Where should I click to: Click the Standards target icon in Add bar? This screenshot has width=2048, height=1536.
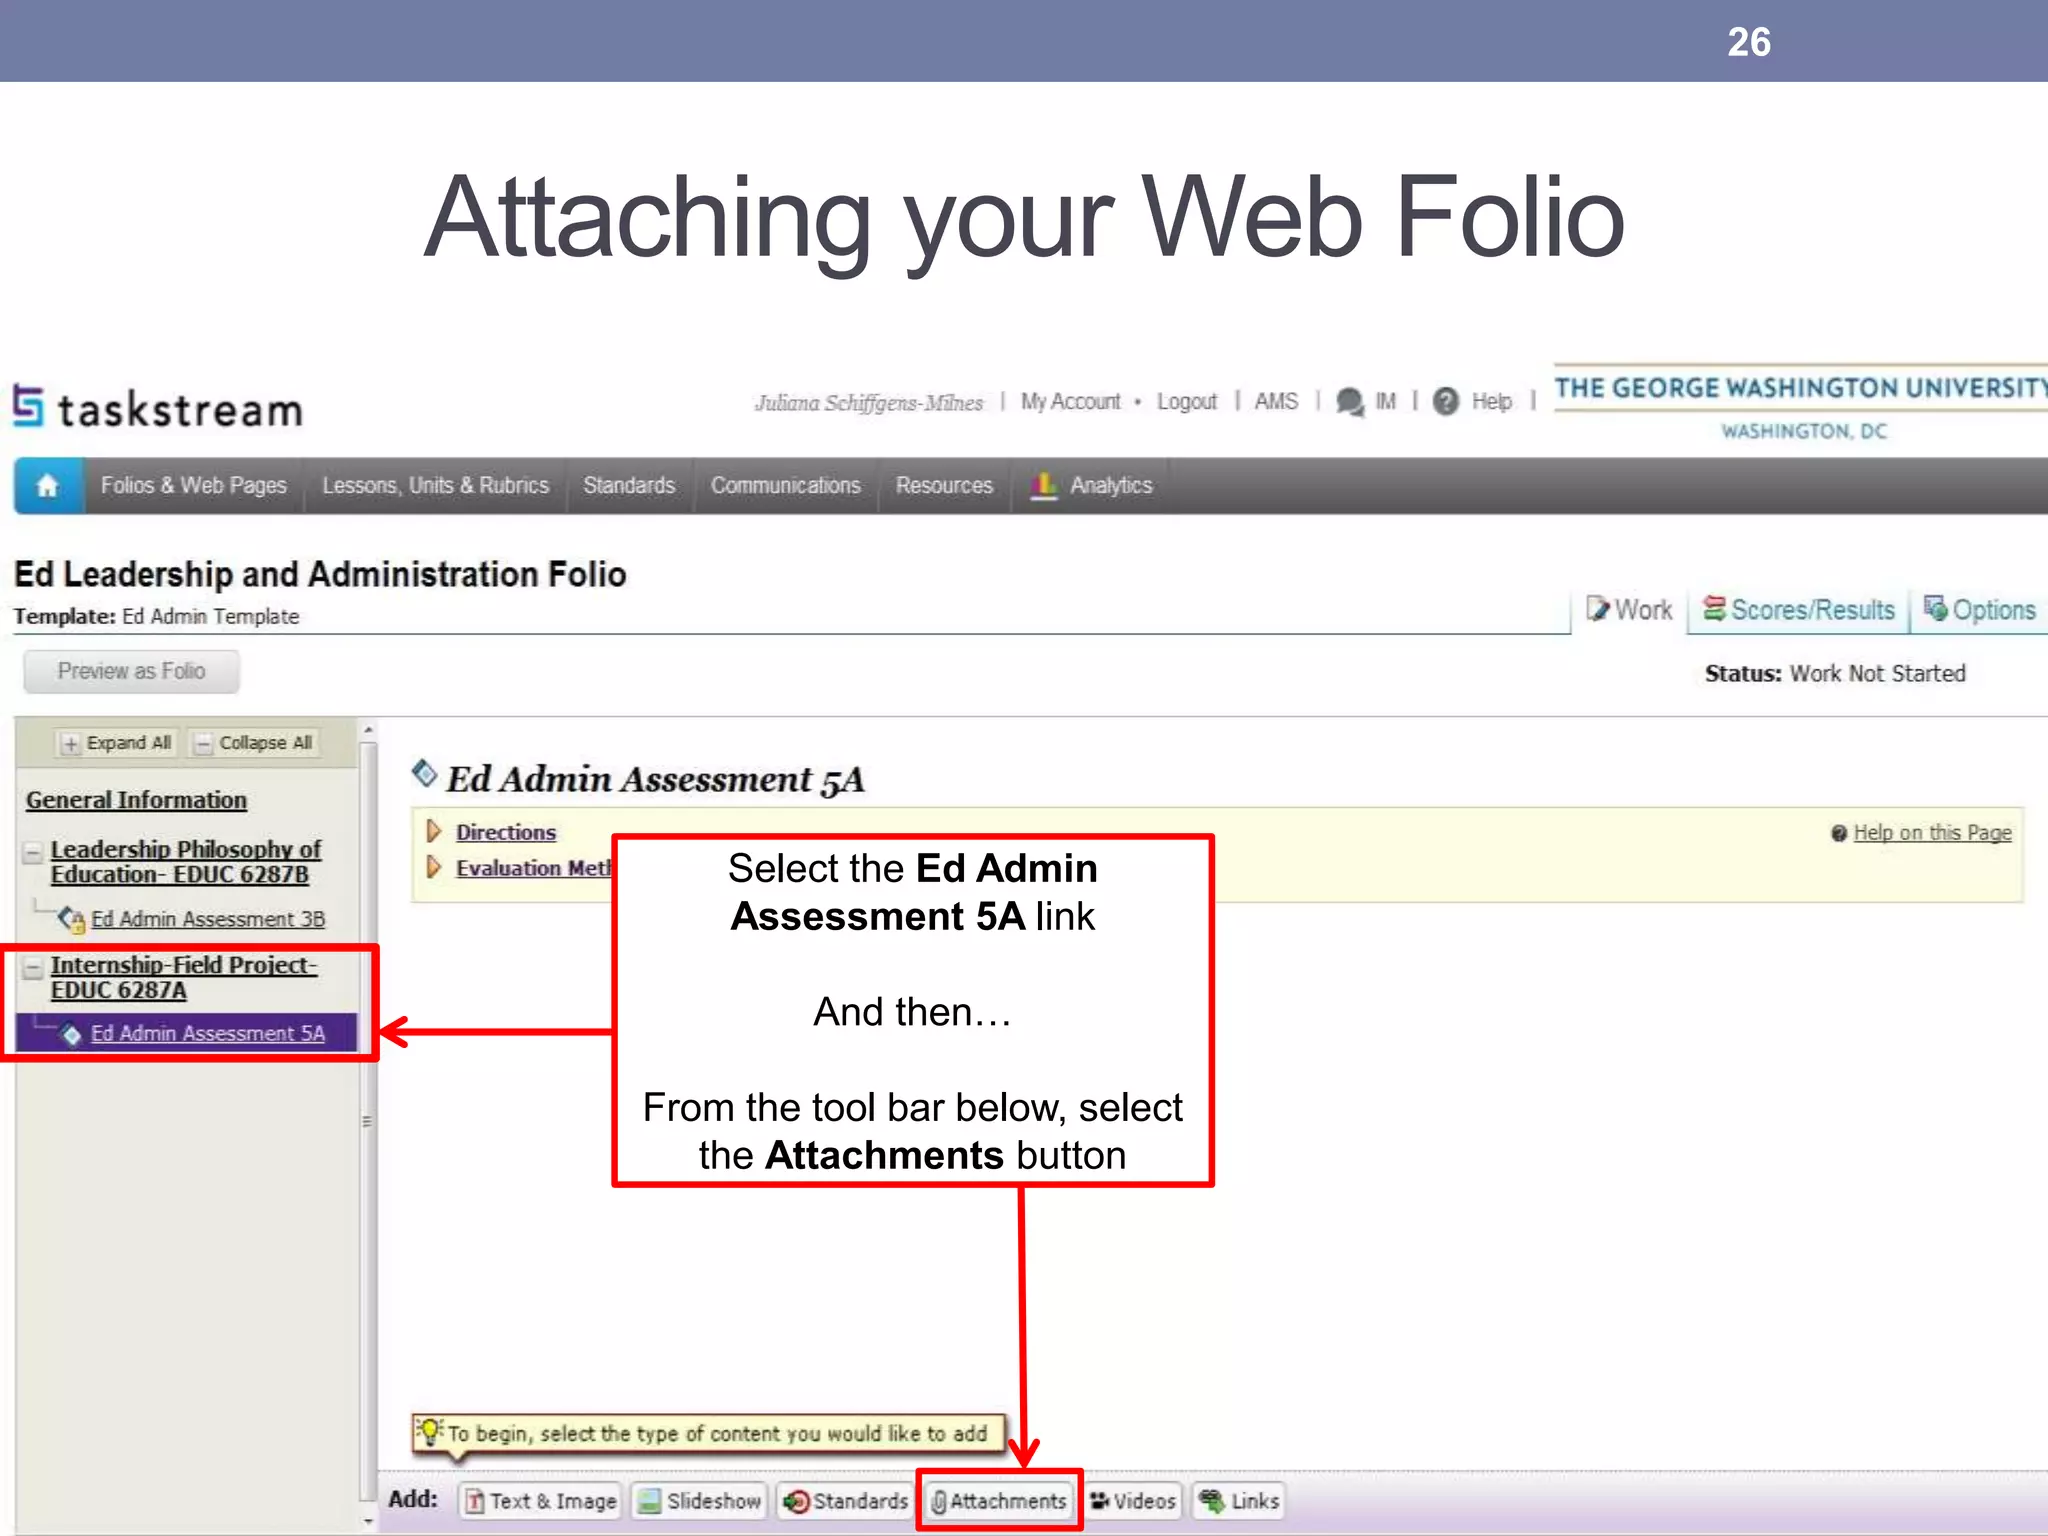pyautogui.click(x=796, y=1502)
